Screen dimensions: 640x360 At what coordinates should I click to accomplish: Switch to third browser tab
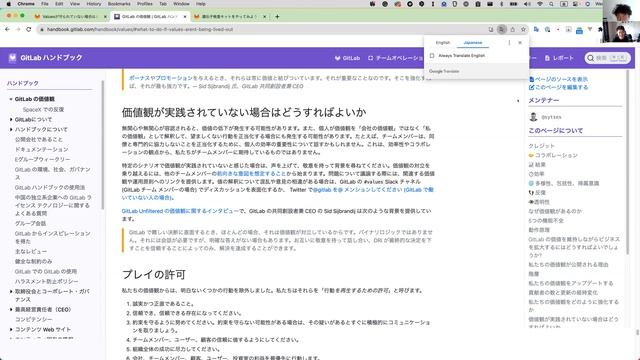pyautogui.click(x=229, y=16)
